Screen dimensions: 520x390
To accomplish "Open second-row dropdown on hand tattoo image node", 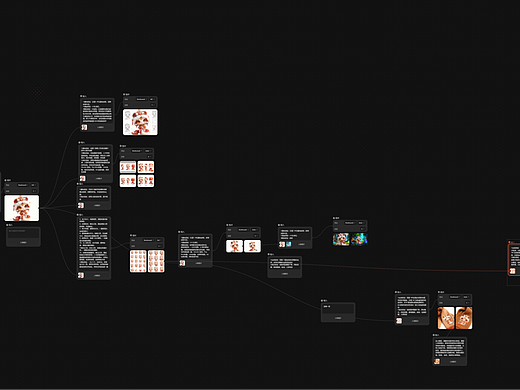I will pos(467,303).
